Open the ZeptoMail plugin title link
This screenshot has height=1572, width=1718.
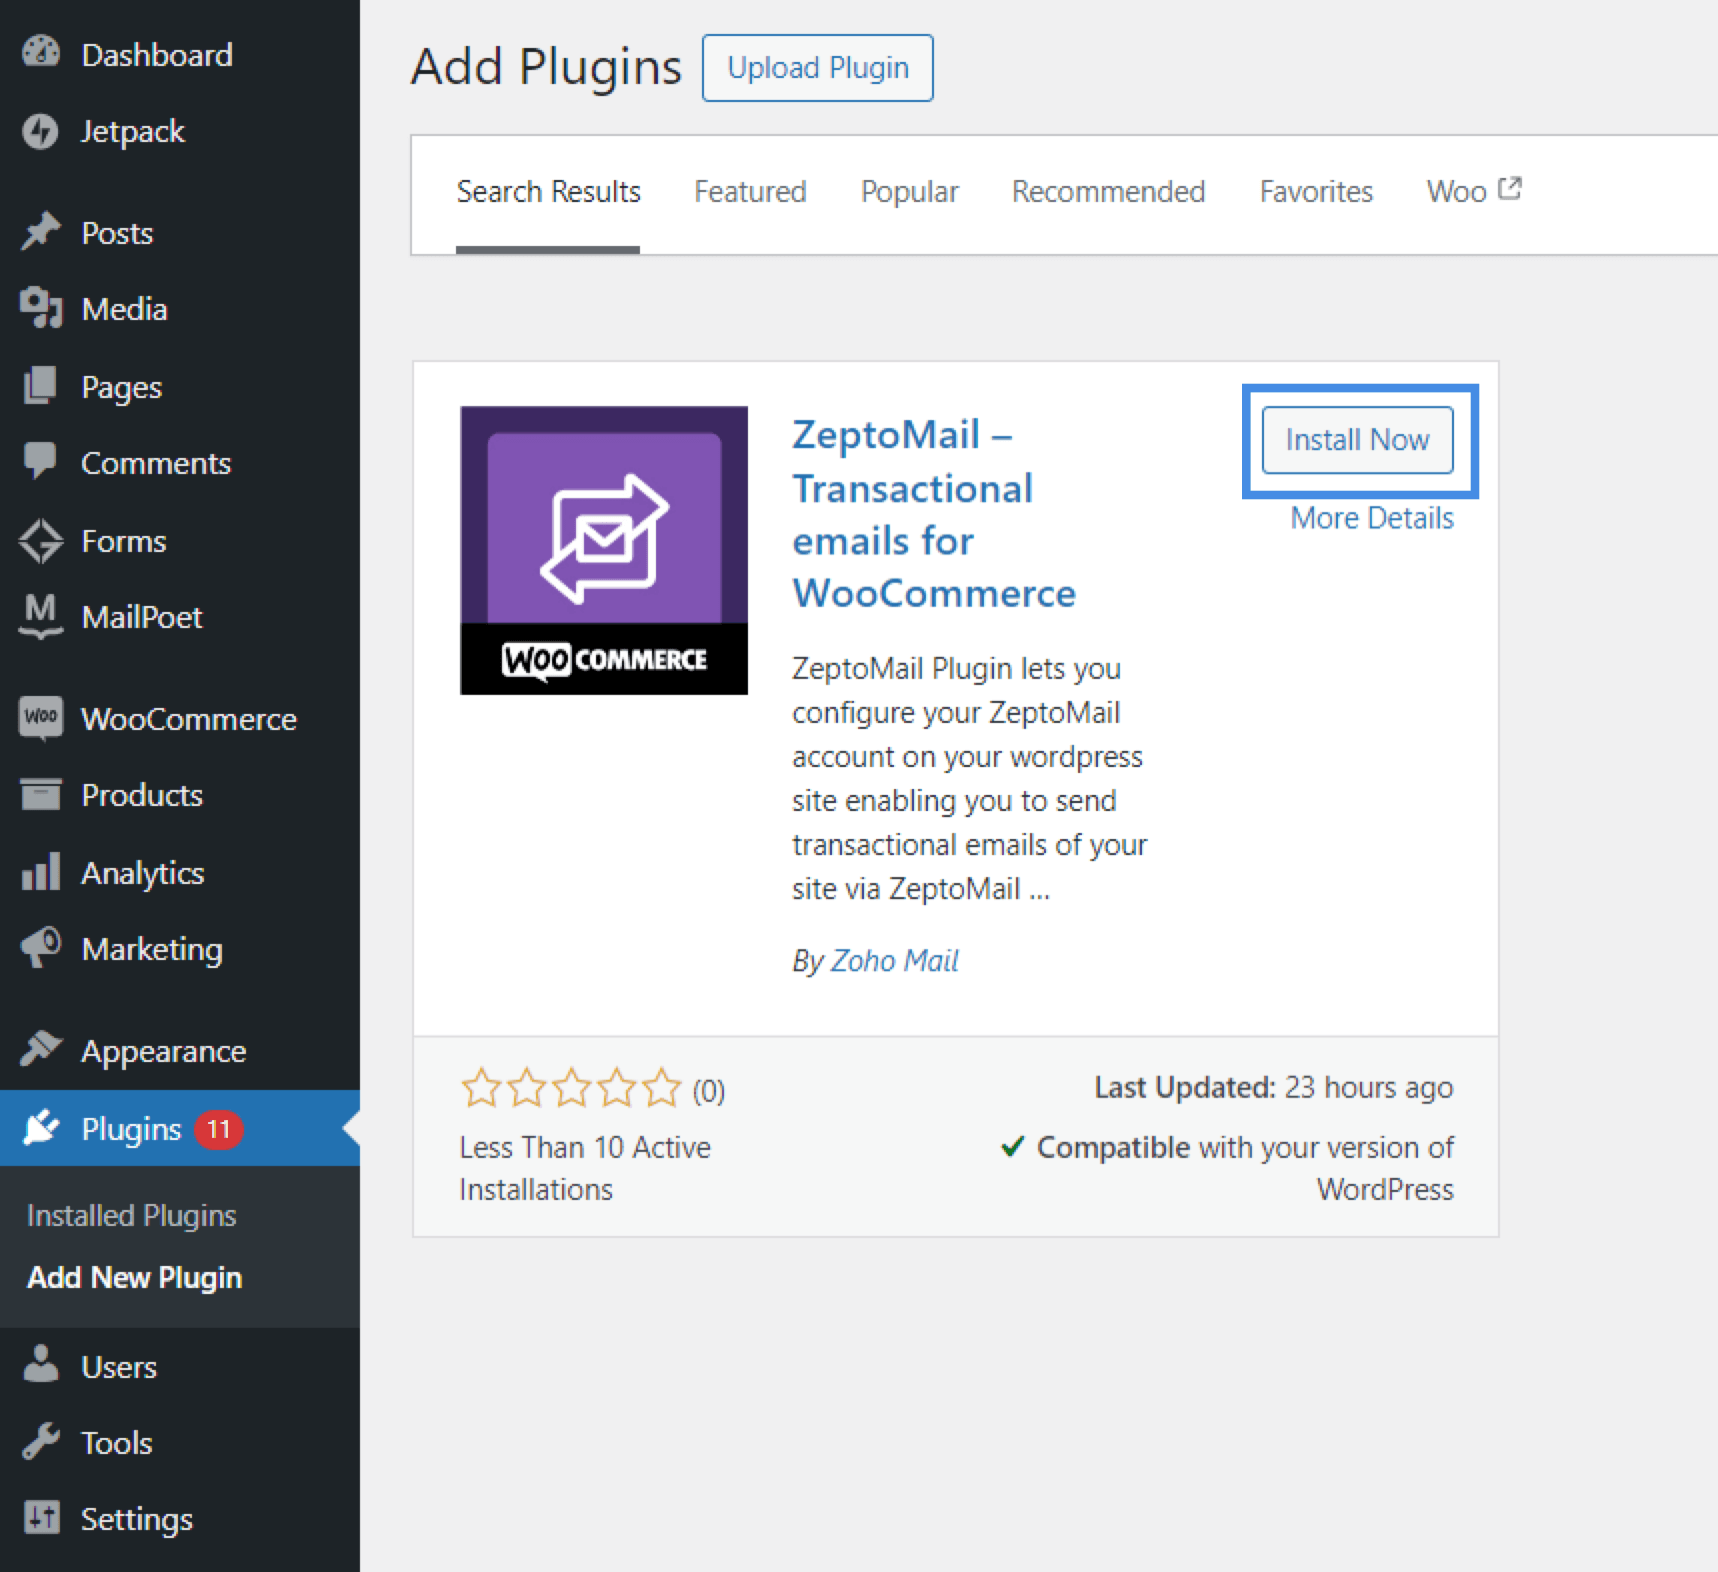click(x=934, y=514)
